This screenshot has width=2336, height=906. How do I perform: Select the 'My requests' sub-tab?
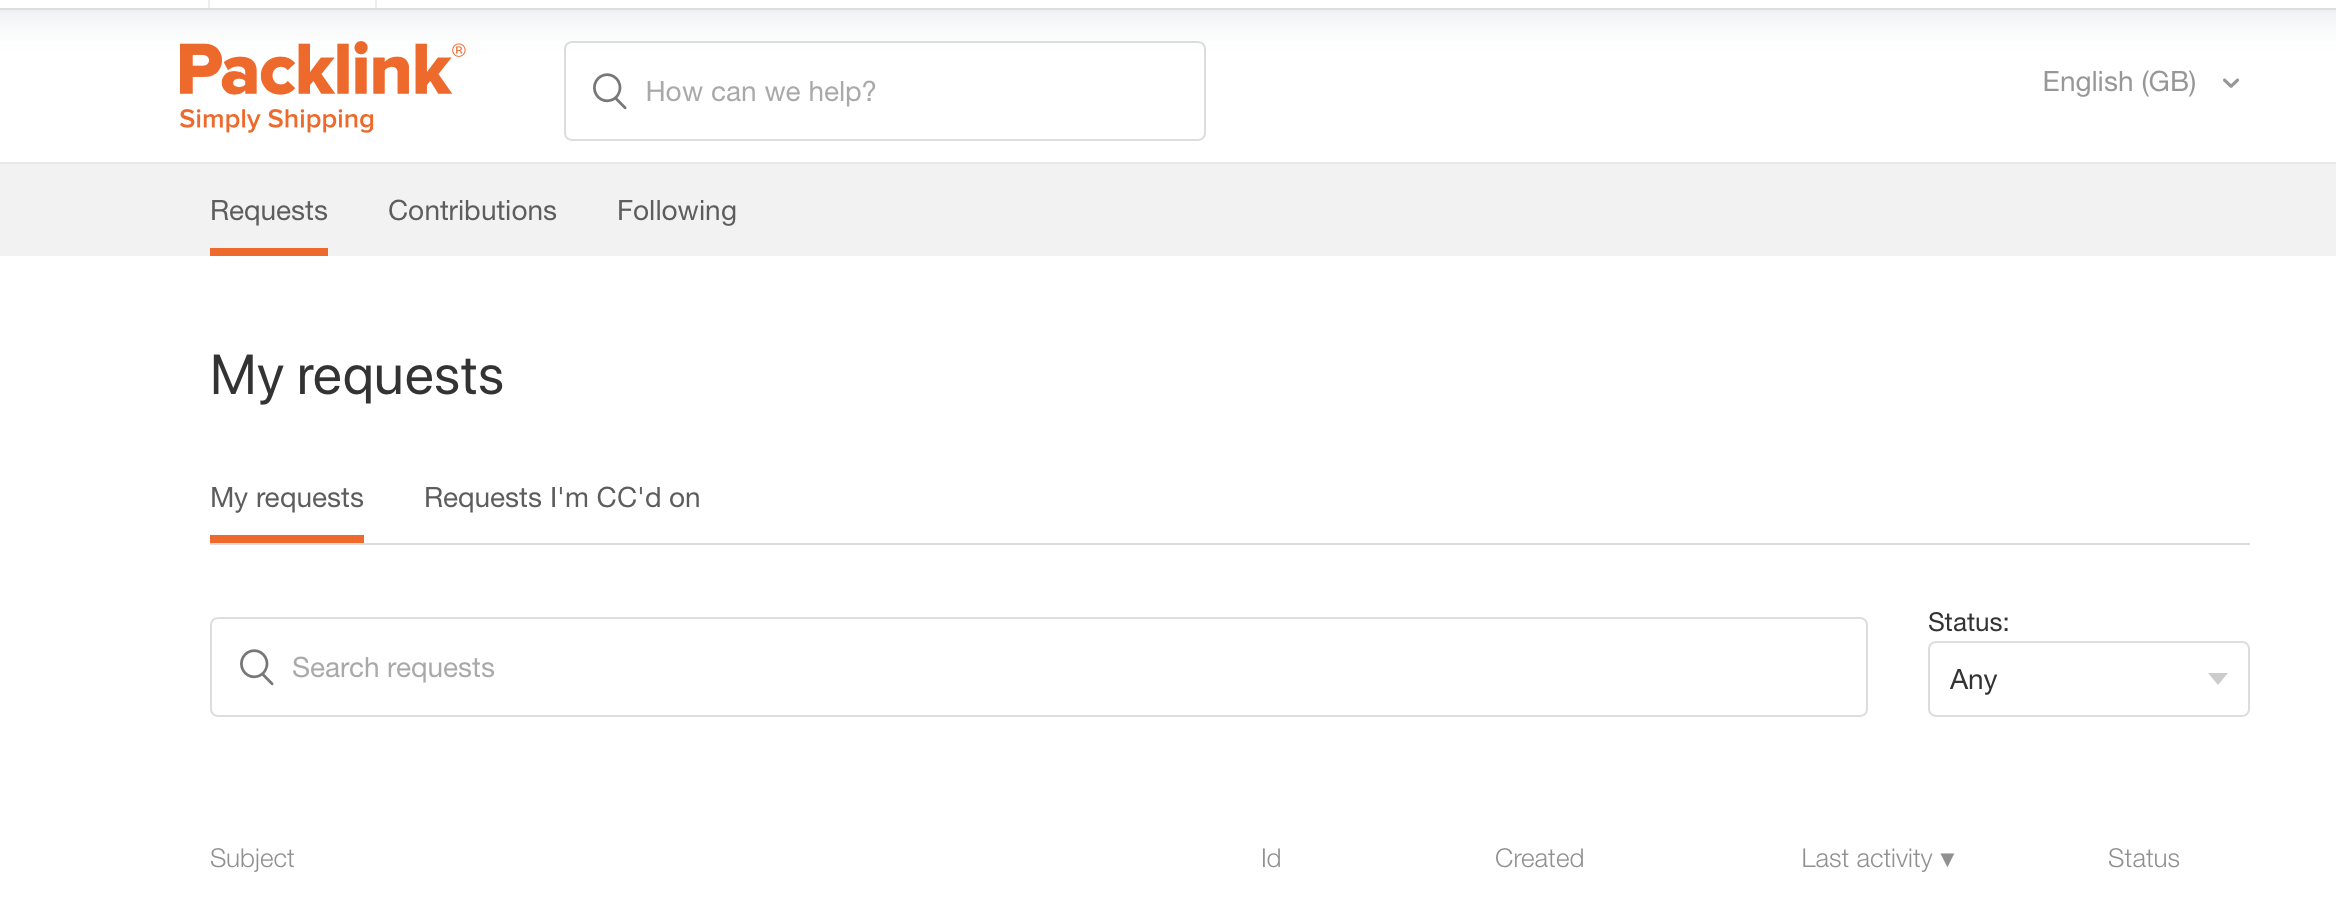[287, 498]
